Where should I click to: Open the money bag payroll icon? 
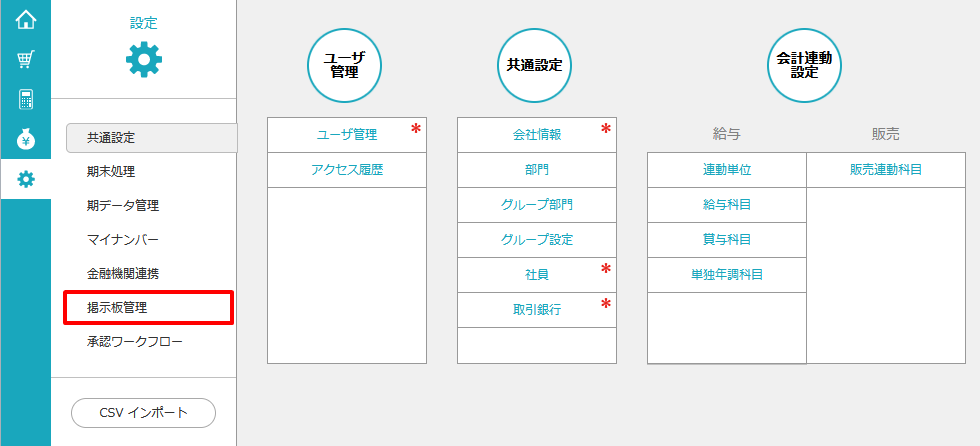click(26, 139)
